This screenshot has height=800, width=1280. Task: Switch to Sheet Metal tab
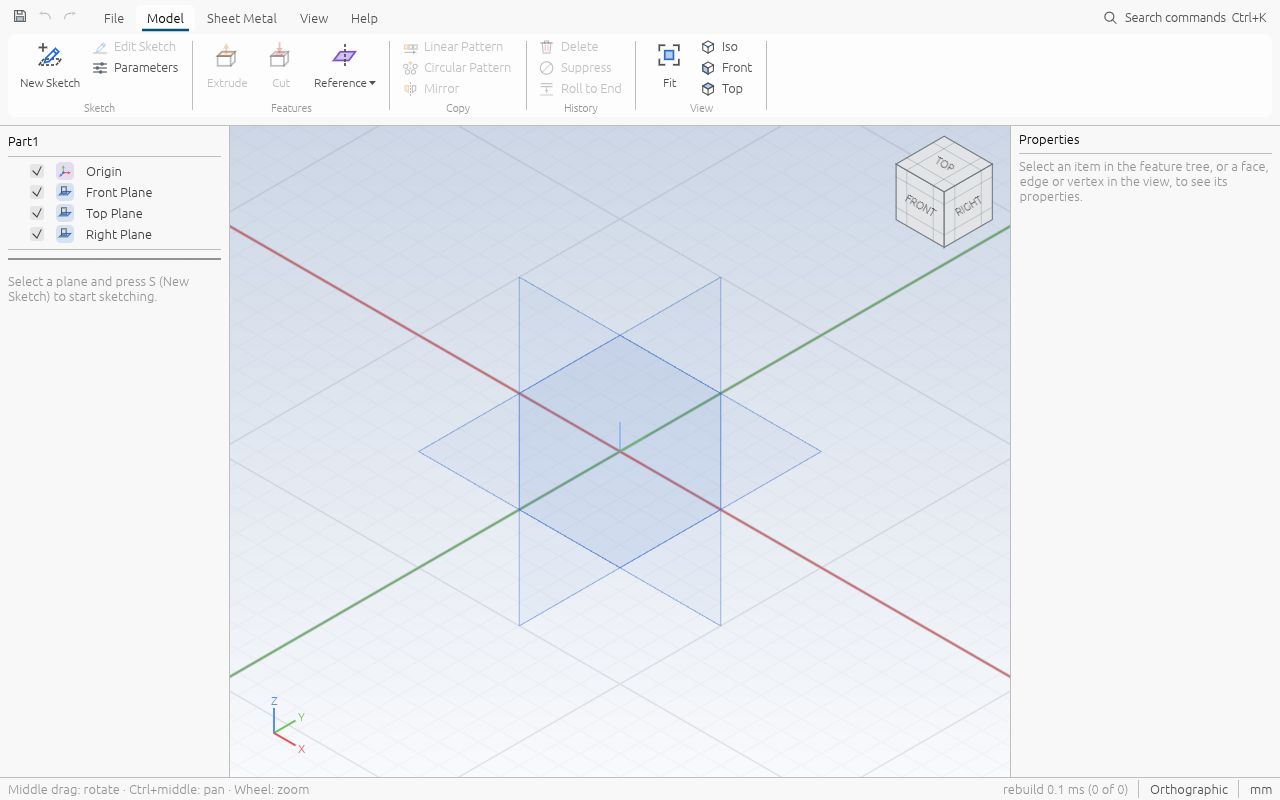pos(242,18)
